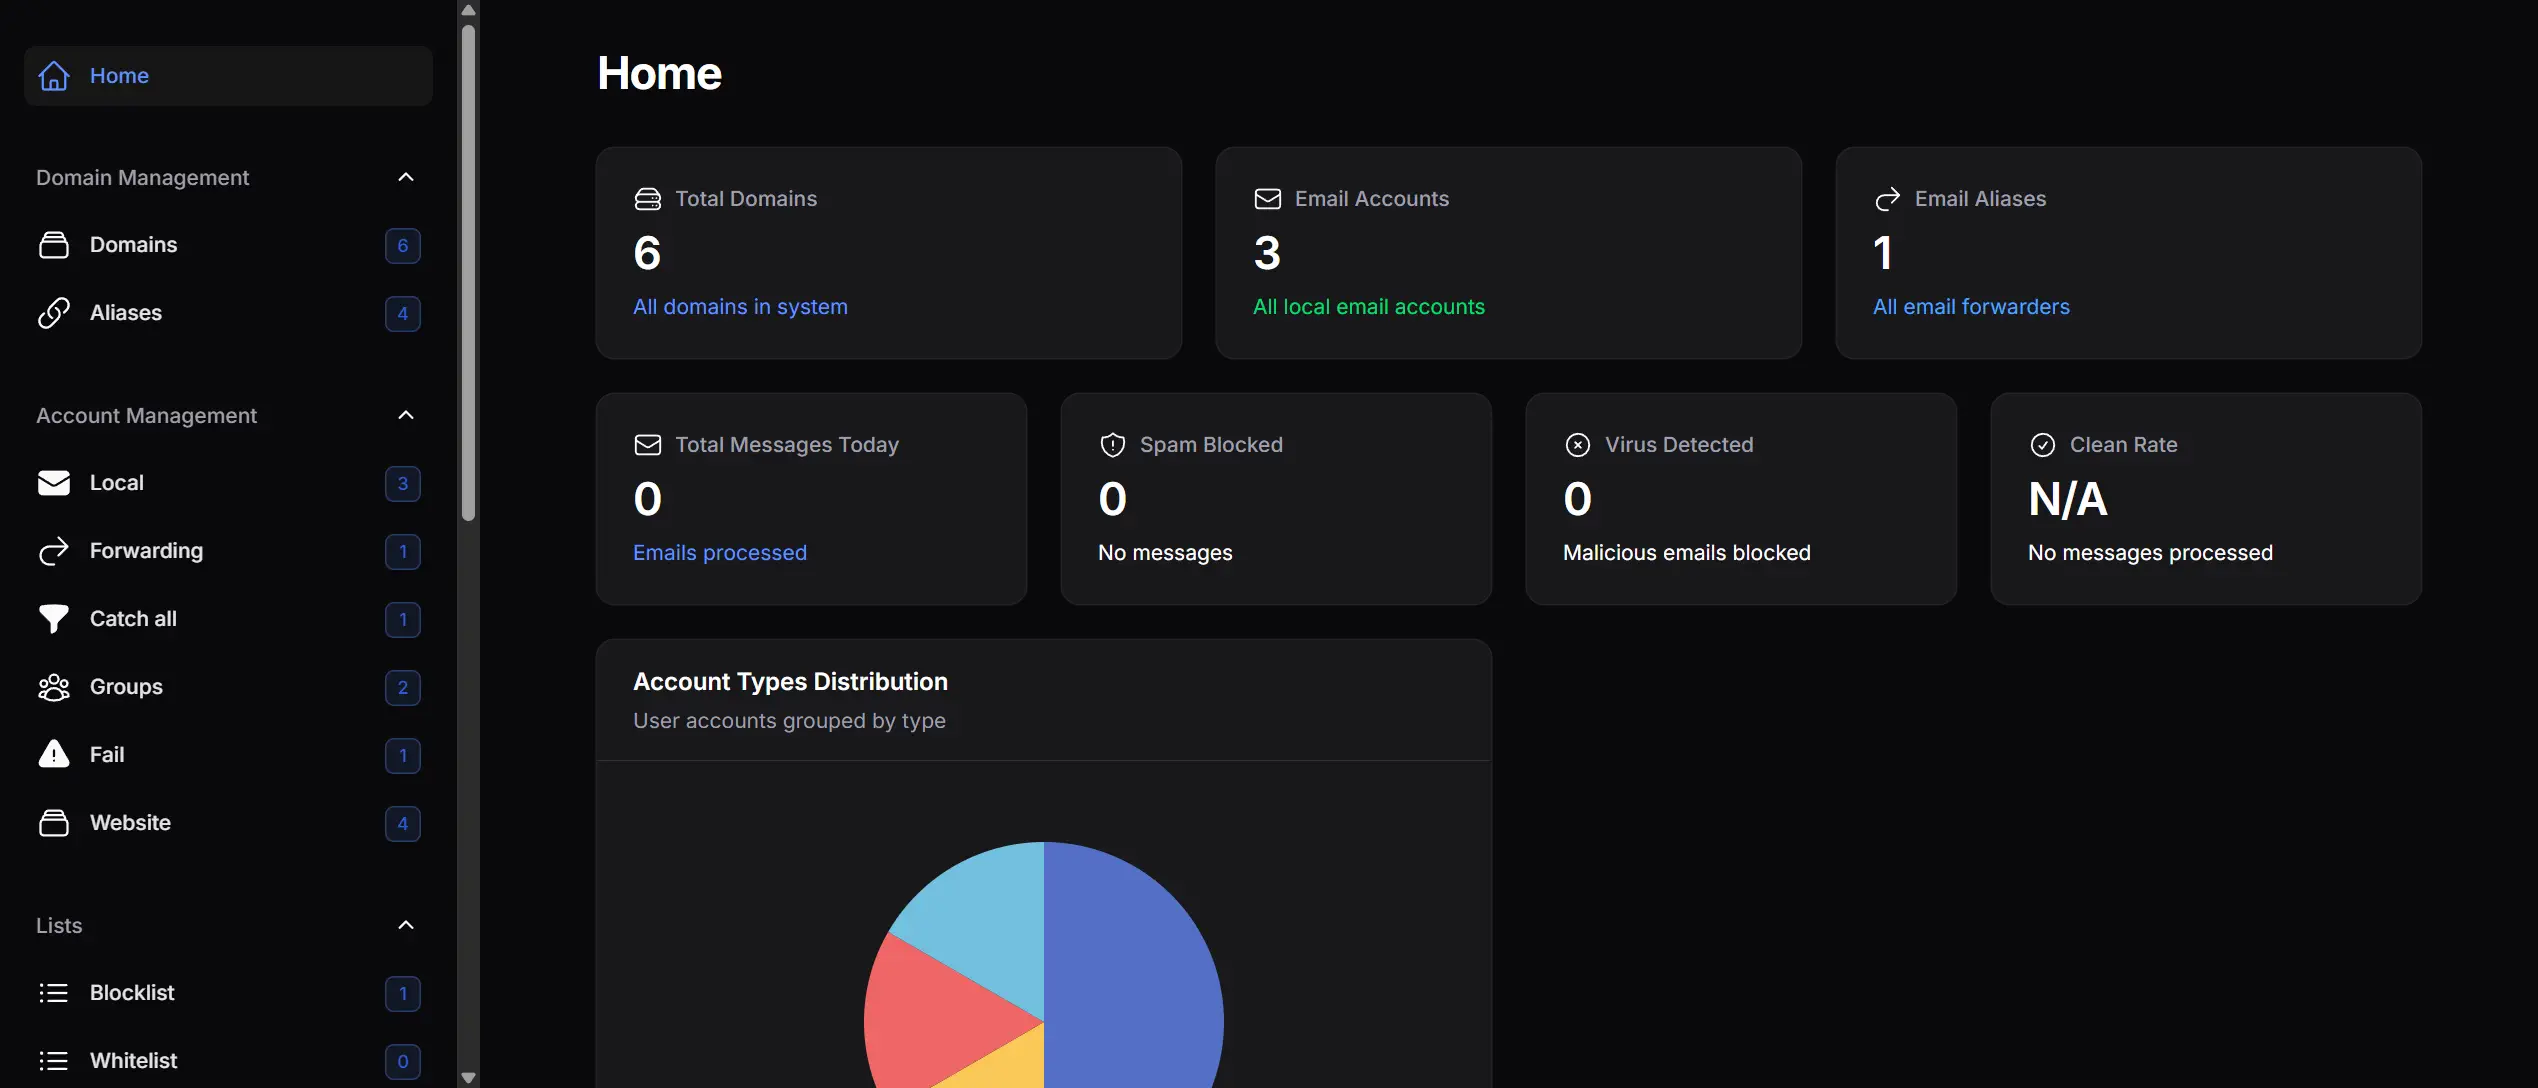Click the Aliases count badge 4
The width and height of the screenshot is (2538, 1088).
coord(403,314)
